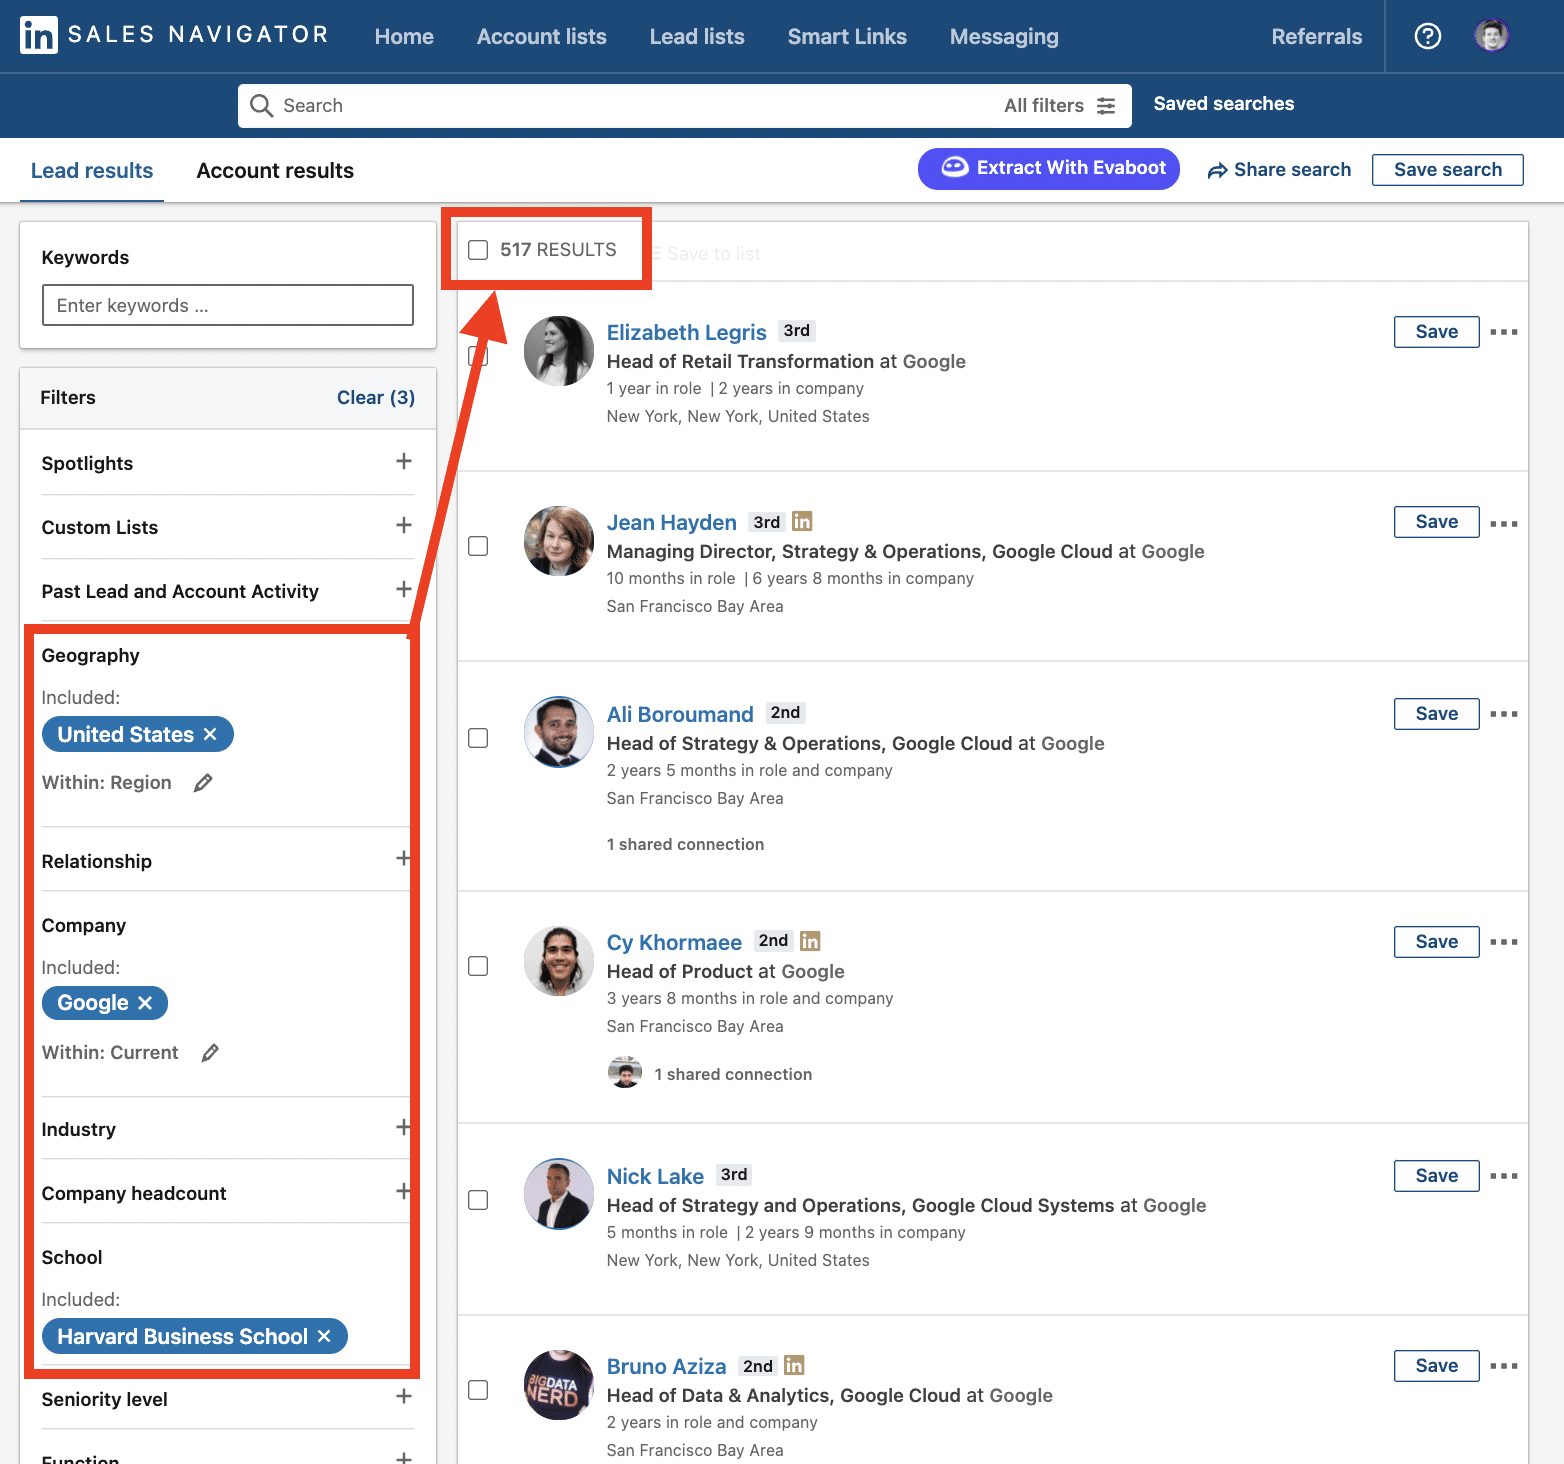Tick the select-all 517 RESULTS checkbox
Screen dimensions: 1564x1464
[478, 250]
